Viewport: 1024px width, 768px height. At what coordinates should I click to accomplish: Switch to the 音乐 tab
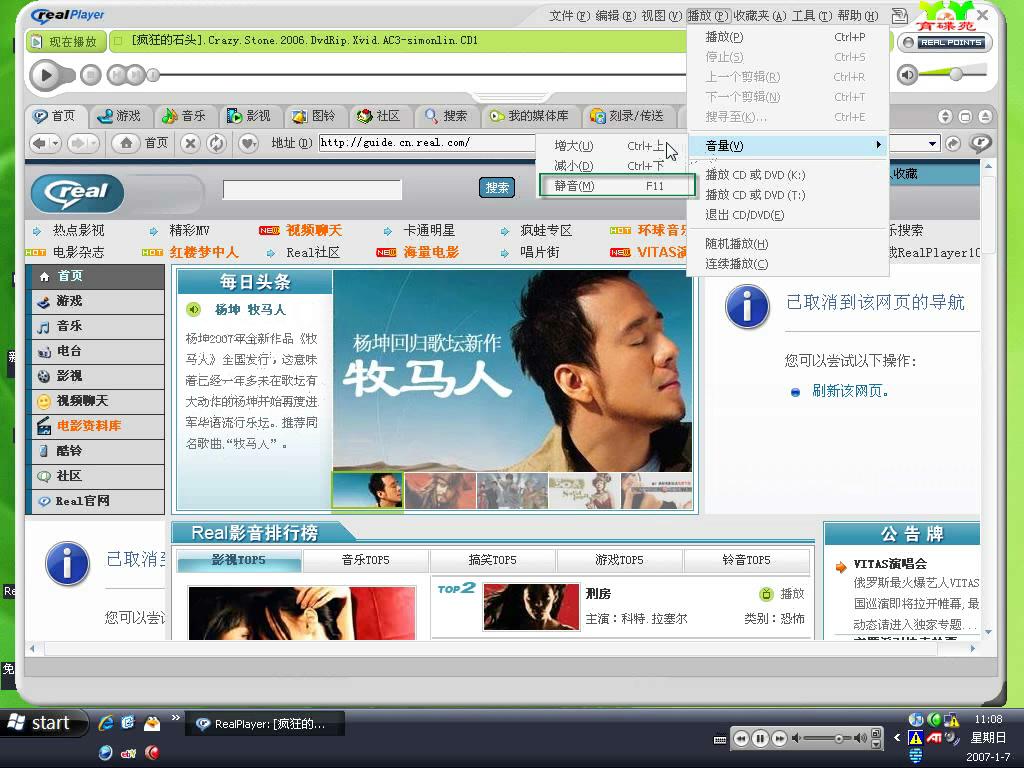[x=184, y=116]
